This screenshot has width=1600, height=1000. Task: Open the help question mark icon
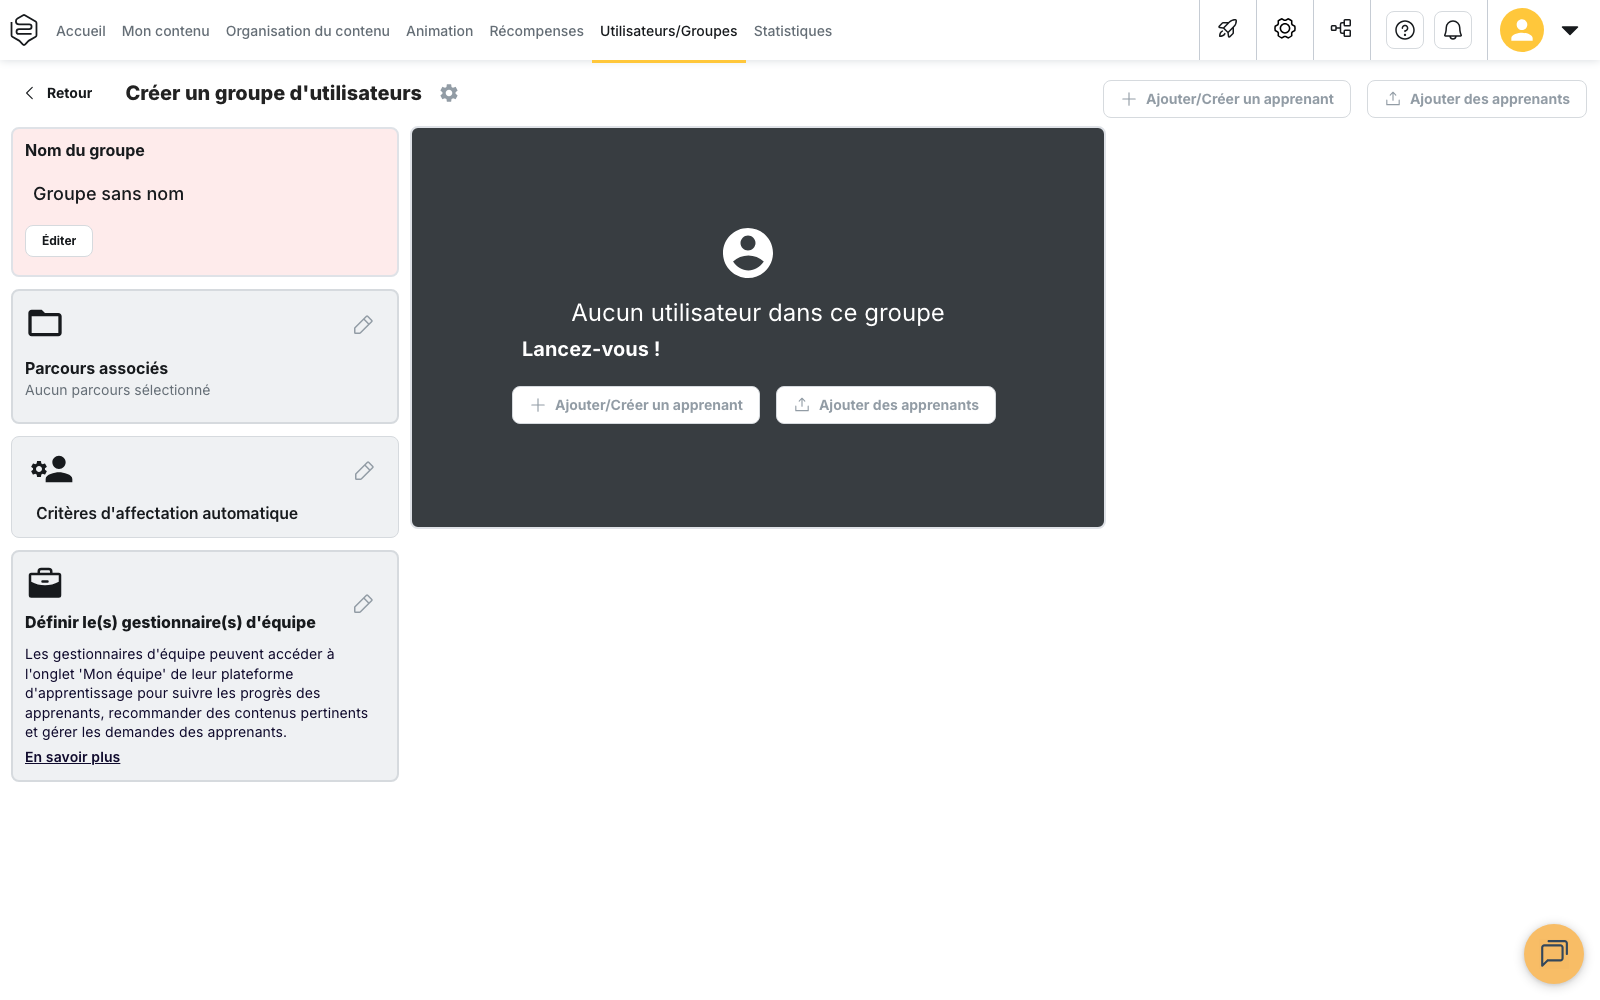coord(1405,30)
